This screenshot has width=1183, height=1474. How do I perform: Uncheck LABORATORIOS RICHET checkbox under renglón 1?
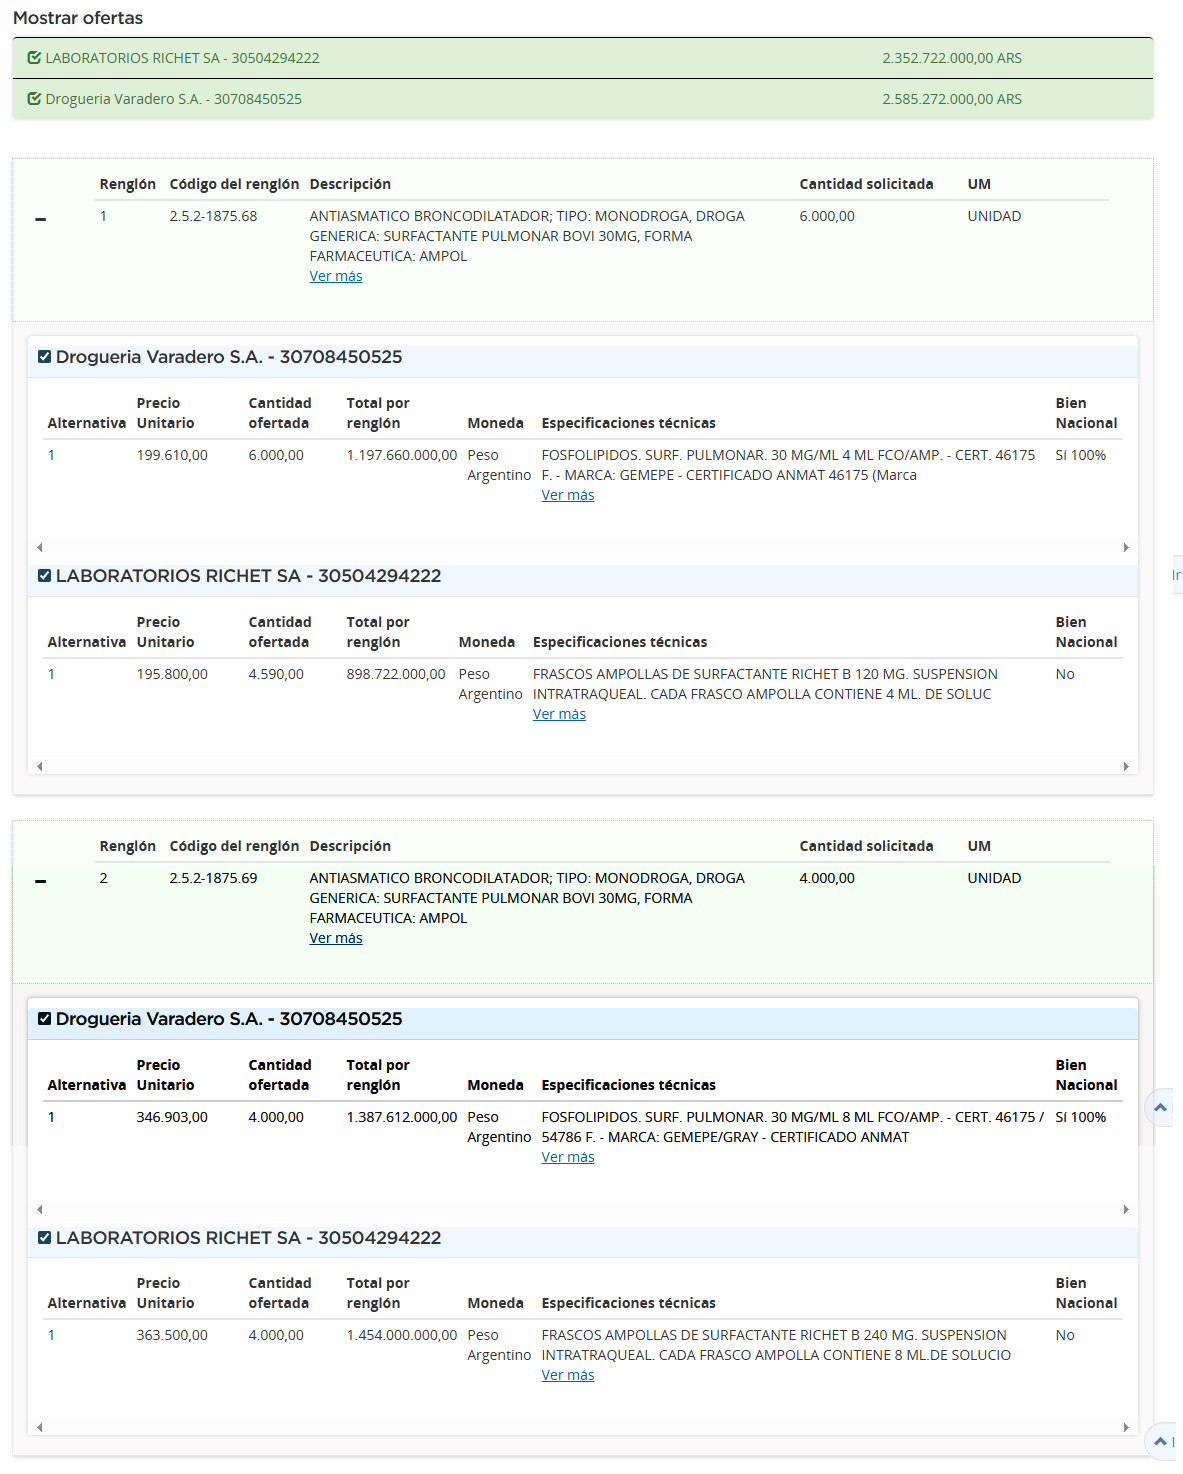point(44,576)
